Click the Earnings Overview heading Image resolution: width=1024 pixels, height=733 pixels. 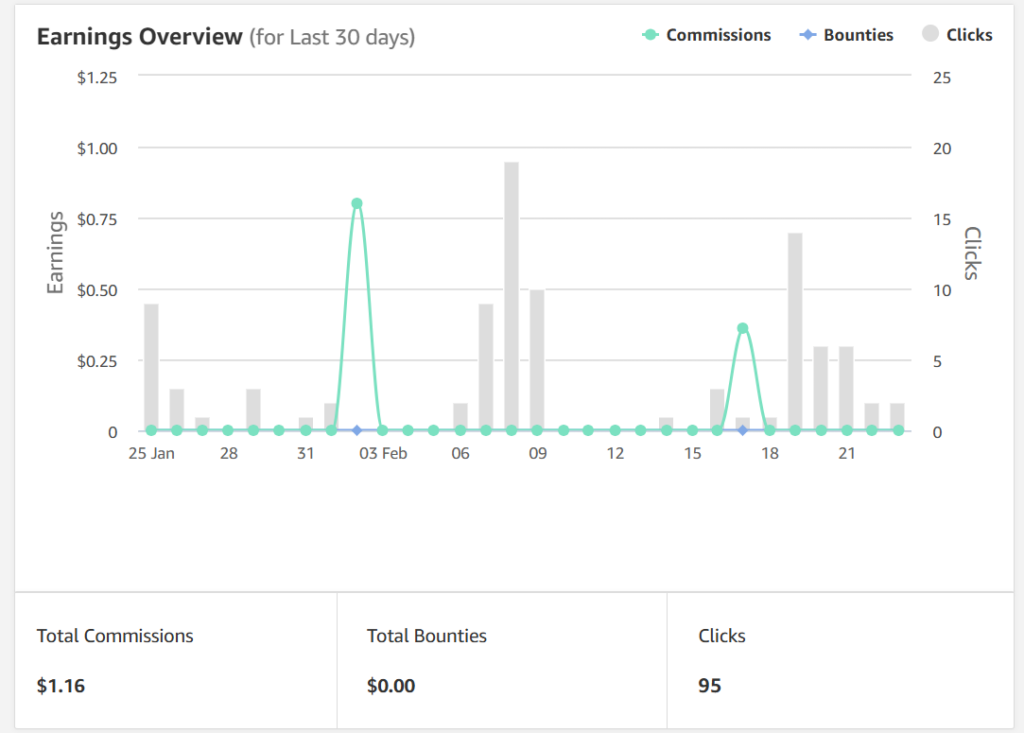(140, 37)
